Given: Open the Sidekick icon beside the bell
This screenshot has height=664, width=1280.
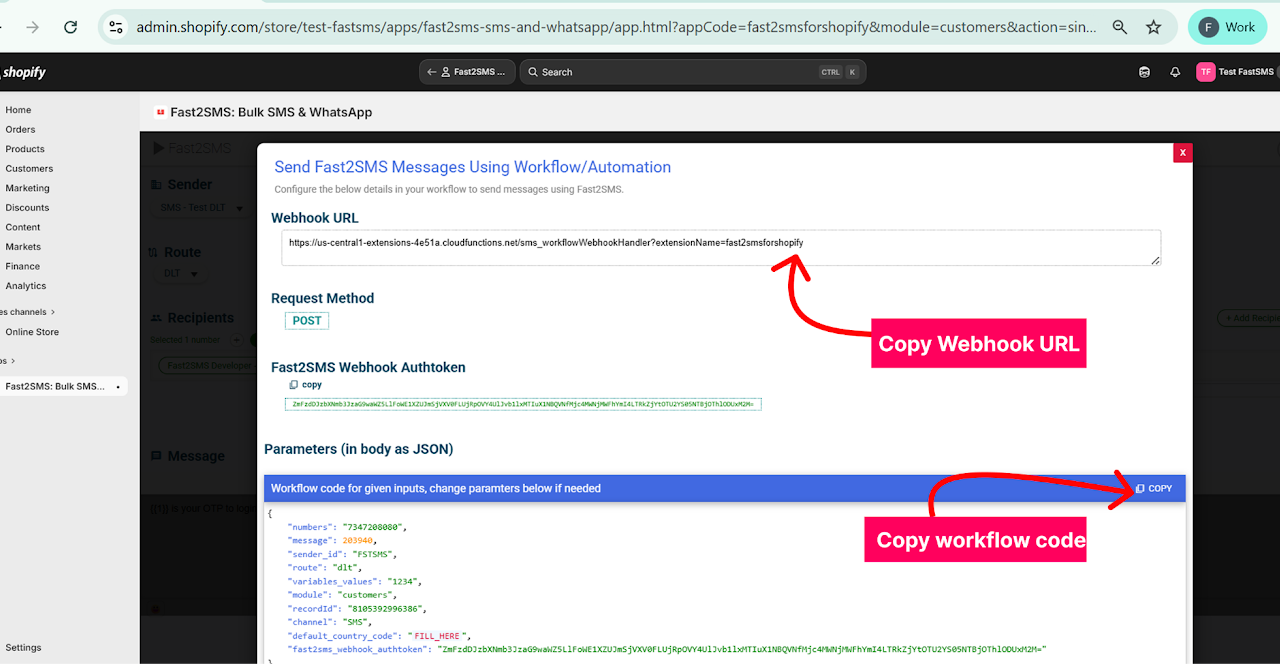Looking at the screenshot, I should point(1145,72).
